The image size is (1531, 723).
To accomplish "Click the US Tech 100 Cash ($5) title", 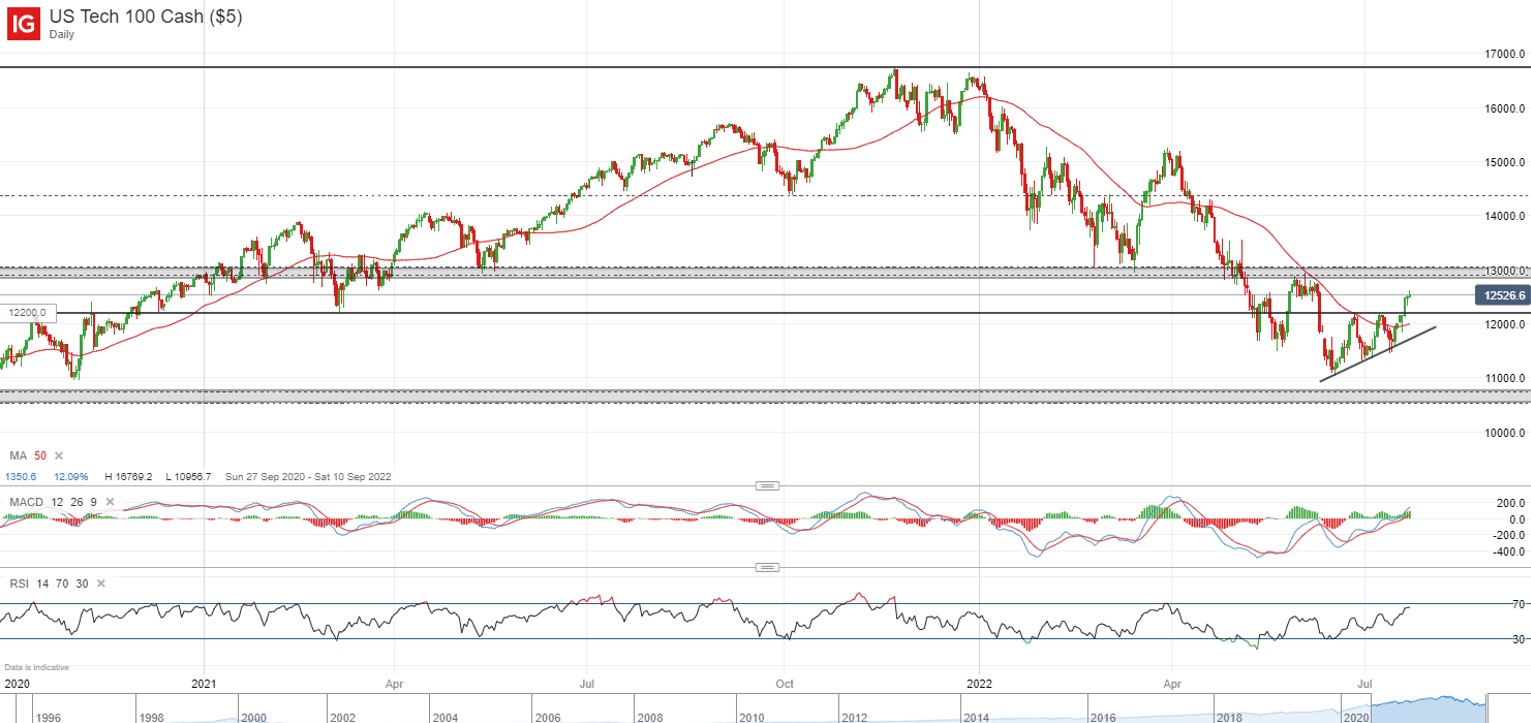I will [x=145, y=16].
